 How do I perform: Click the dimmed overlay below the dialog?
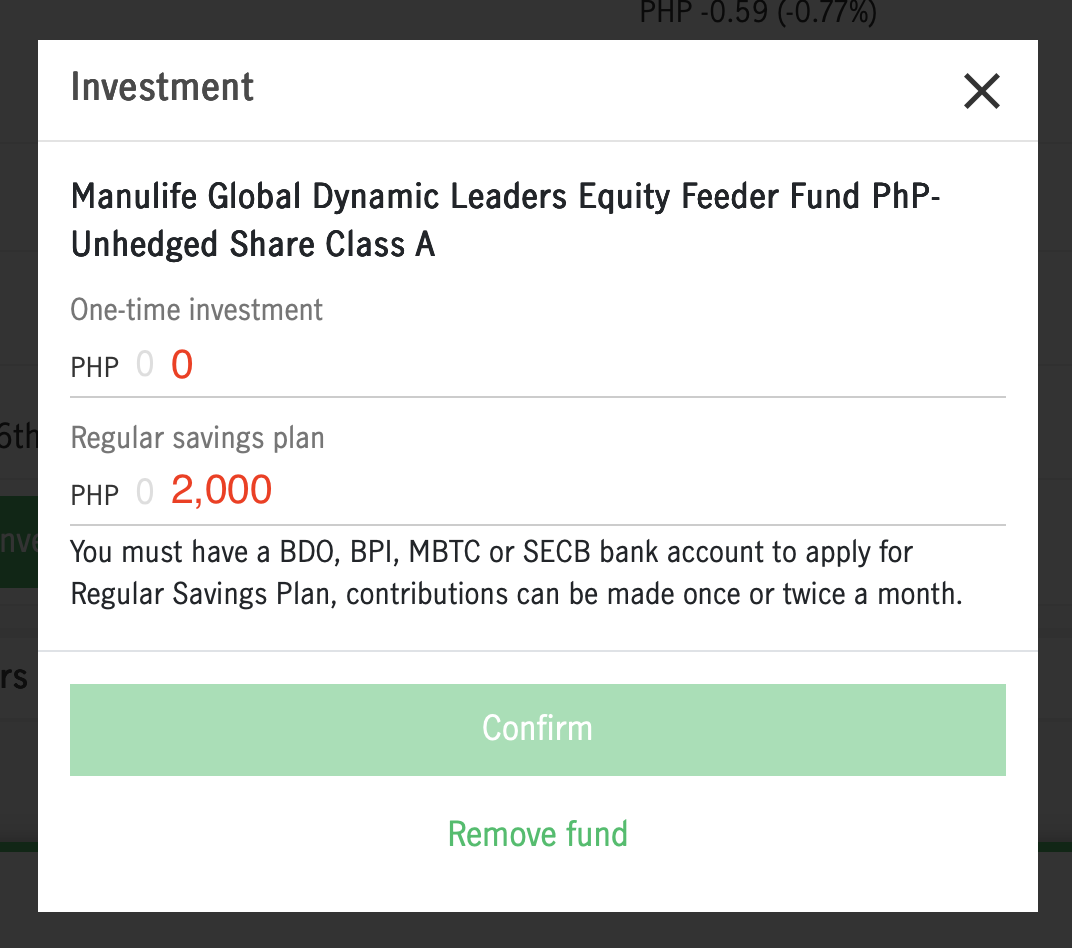click(x=536, y=931)
